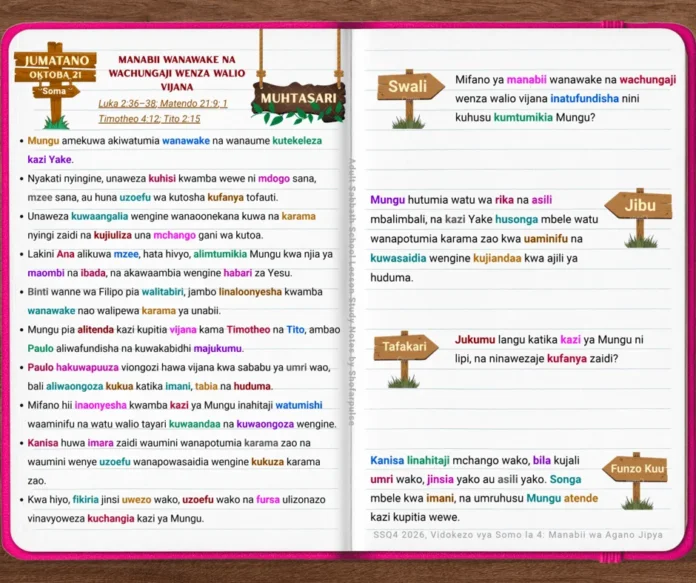
Task: Click the word uzoefu beside 'au huna'
Action: pyautogui.click(x=135, y=197)
